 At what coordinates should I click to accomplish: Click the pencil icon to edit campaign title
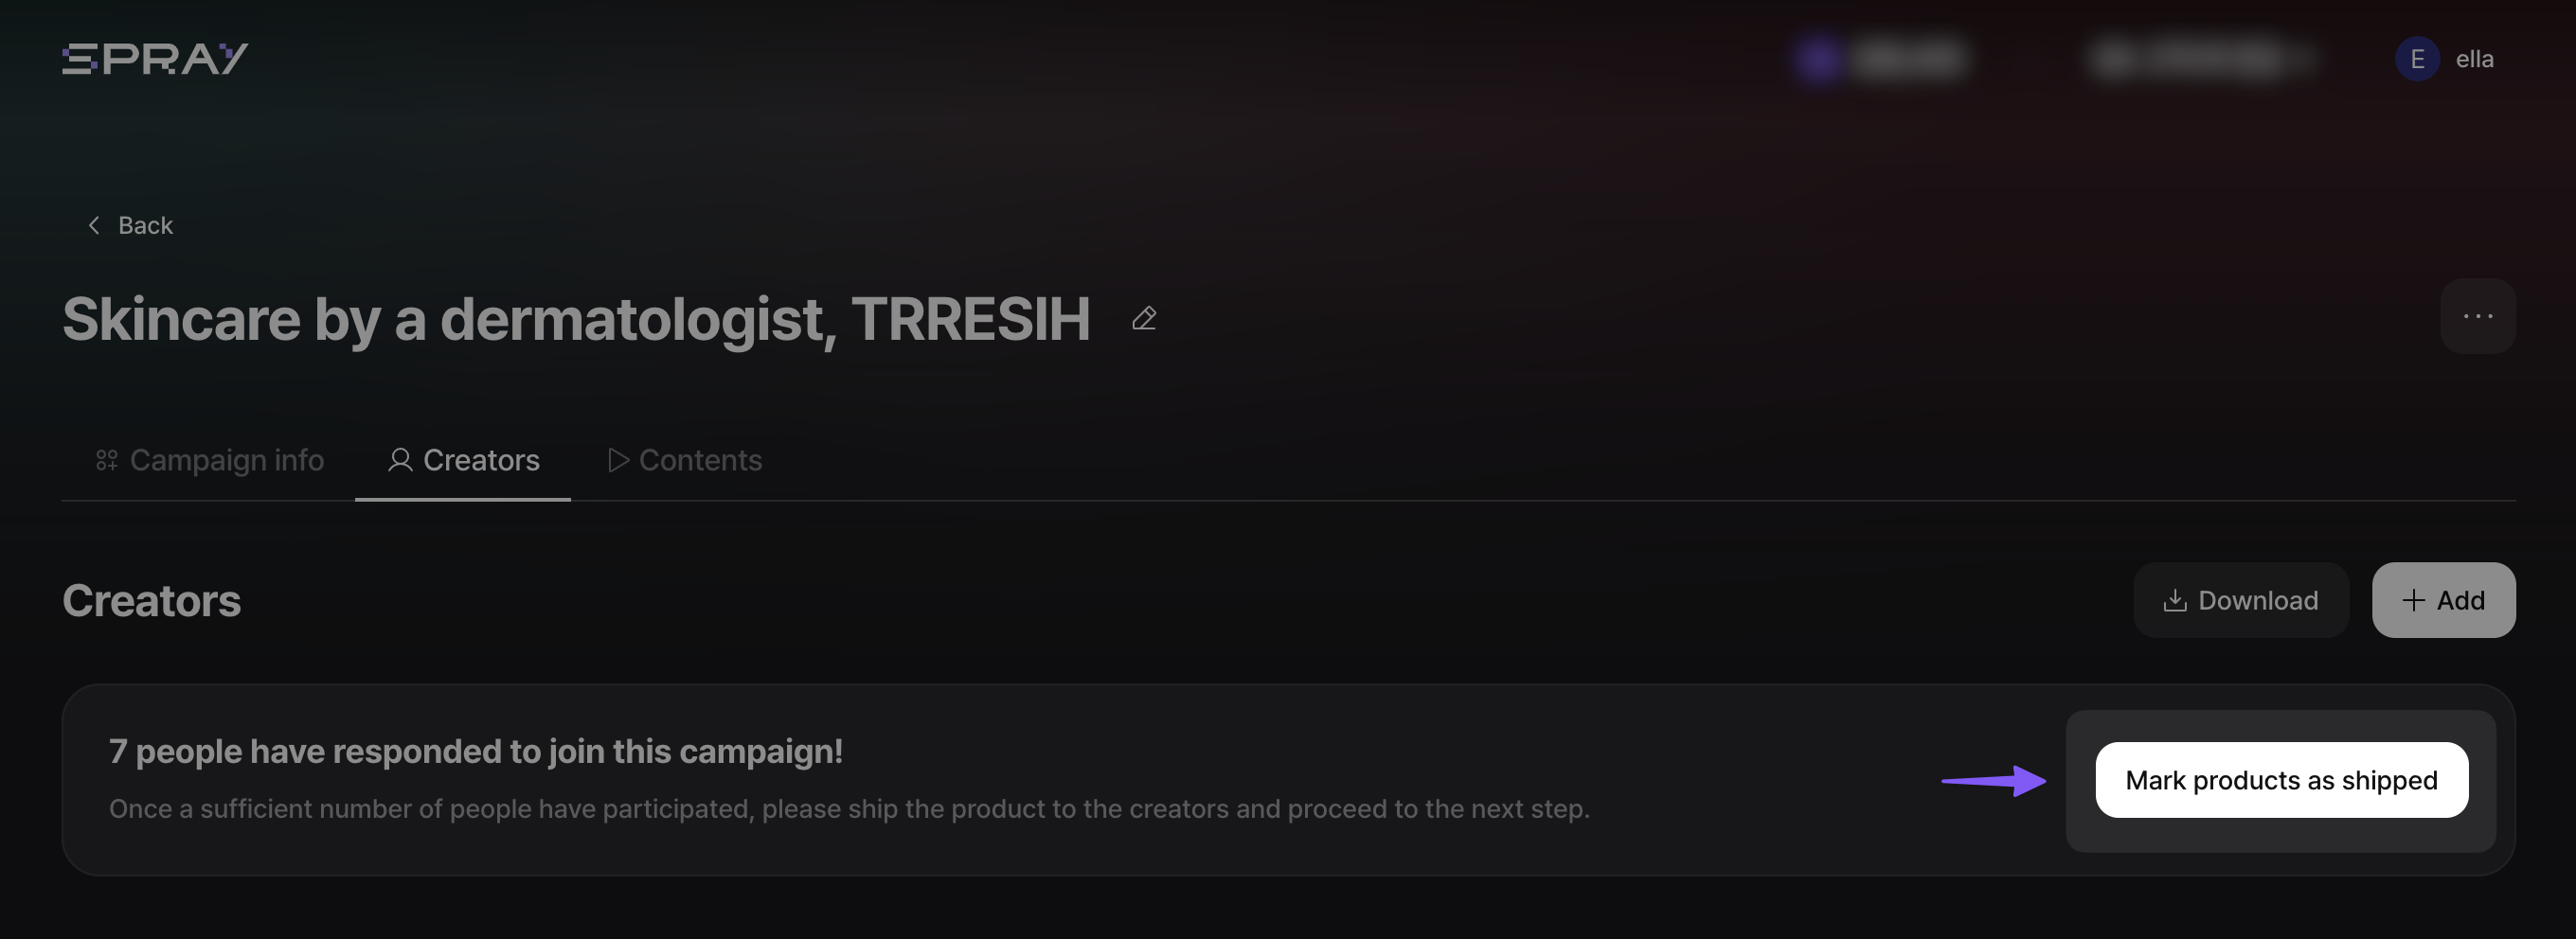click(1144, 318)
